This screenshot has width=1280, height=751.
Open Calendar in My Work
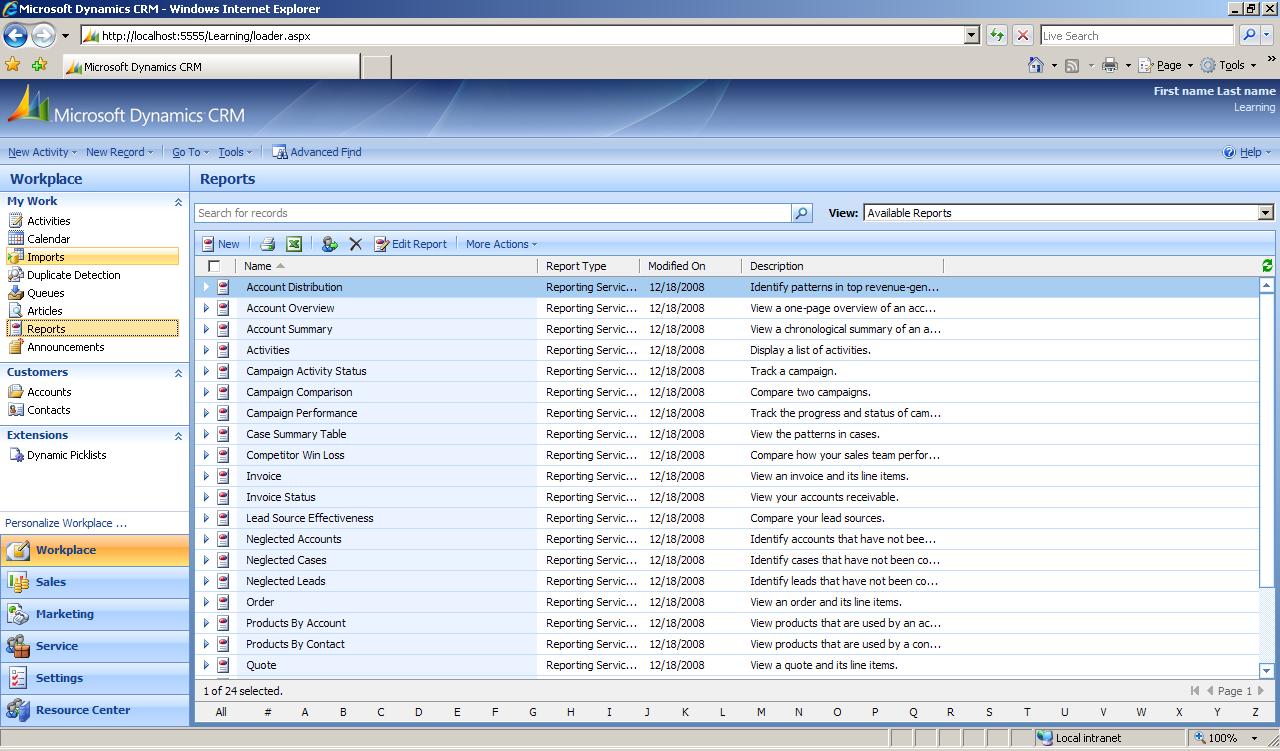click(x=48, y=239)
